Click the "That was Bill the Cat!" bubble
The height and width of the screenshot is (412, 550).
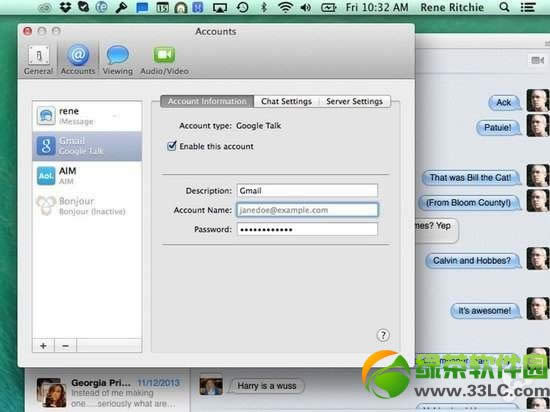[471, 178]
